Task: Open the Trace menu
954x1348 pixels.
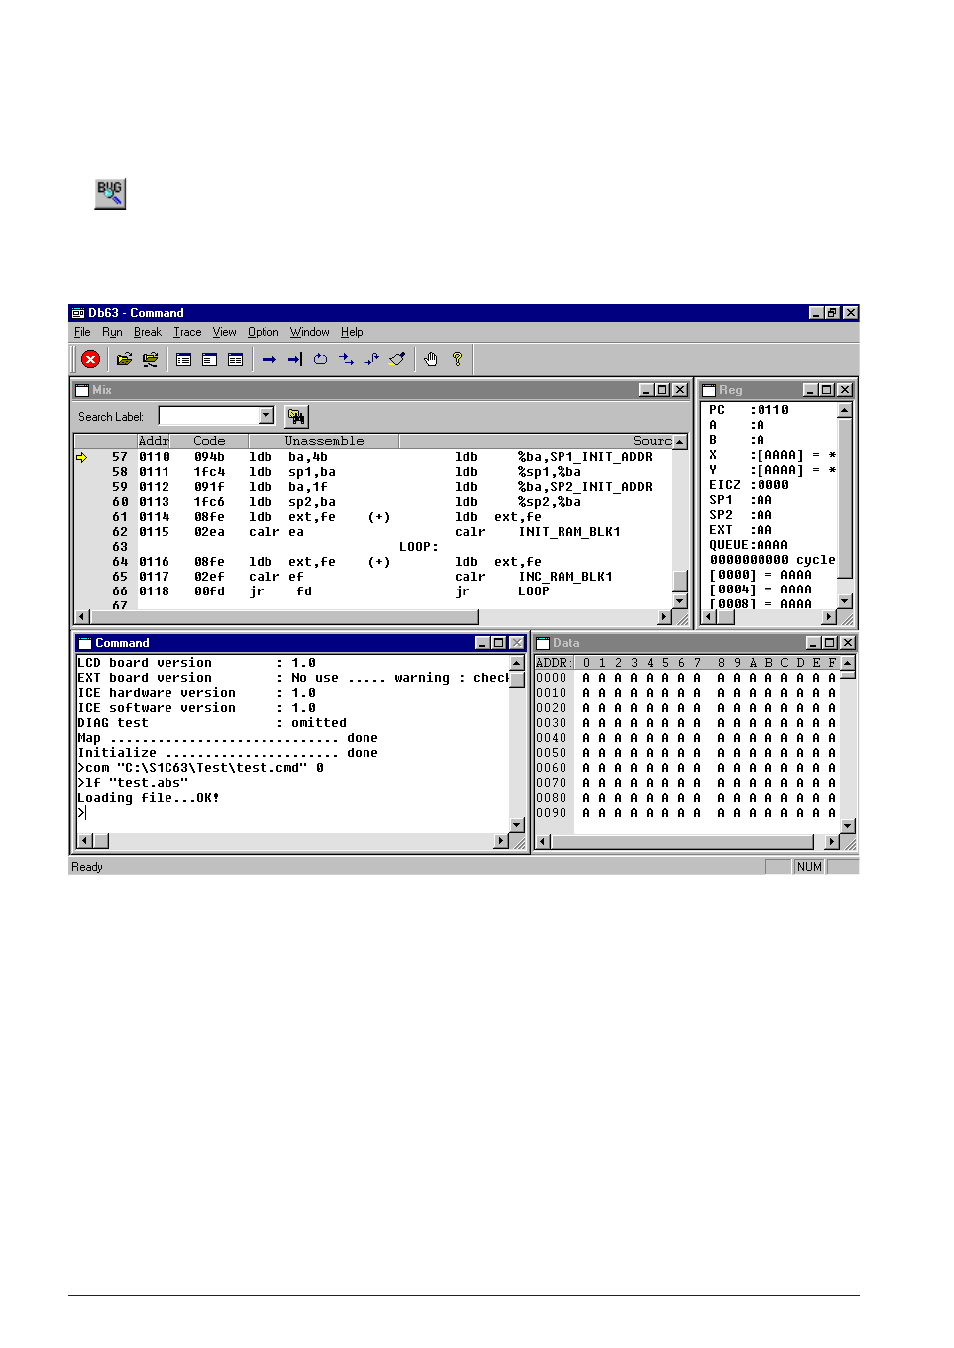Action: [187, 332]
